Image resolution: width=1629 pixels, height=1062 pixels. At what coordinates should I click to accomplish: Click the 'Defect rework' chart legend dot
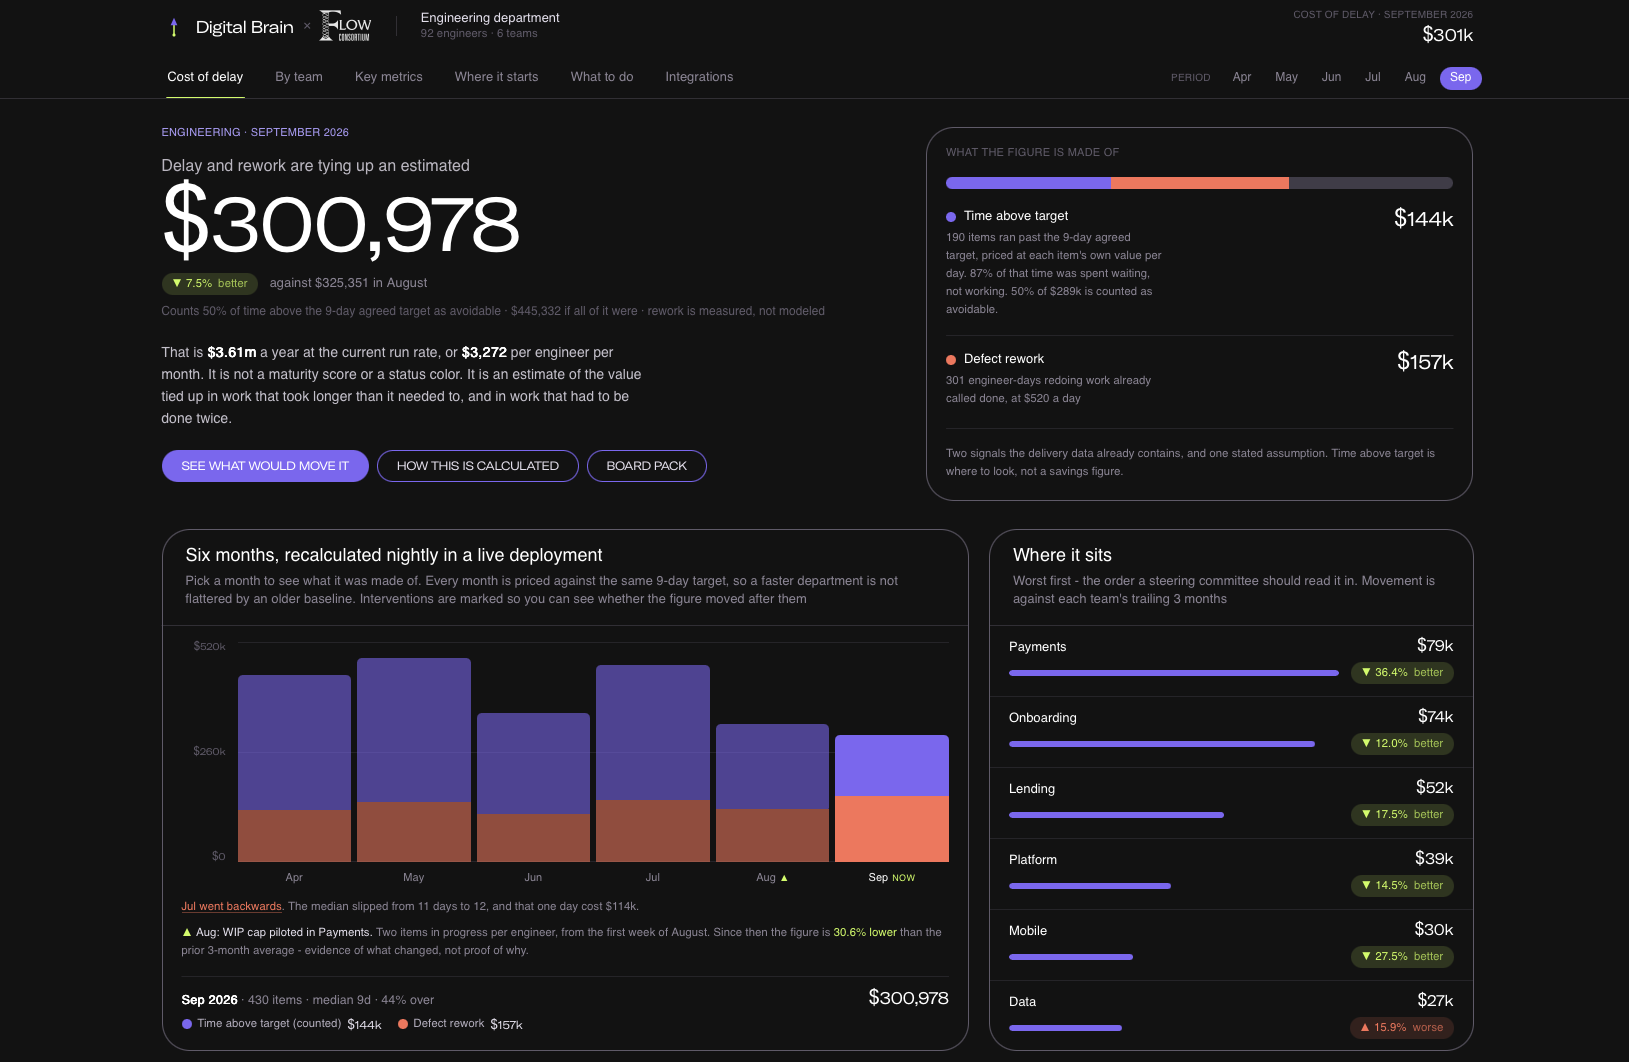tap(403, 1024)
